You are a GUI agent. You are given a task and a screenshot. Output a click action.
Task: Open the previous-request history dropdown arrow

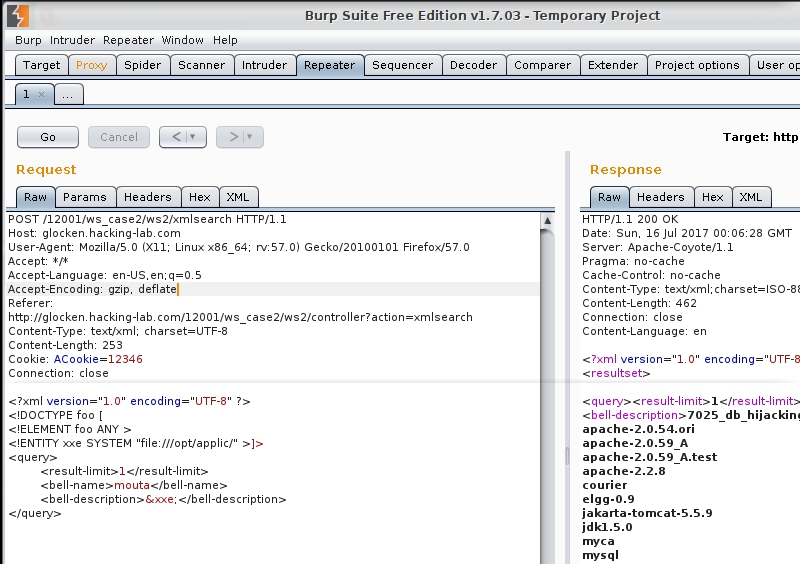(x=193, y=137)
